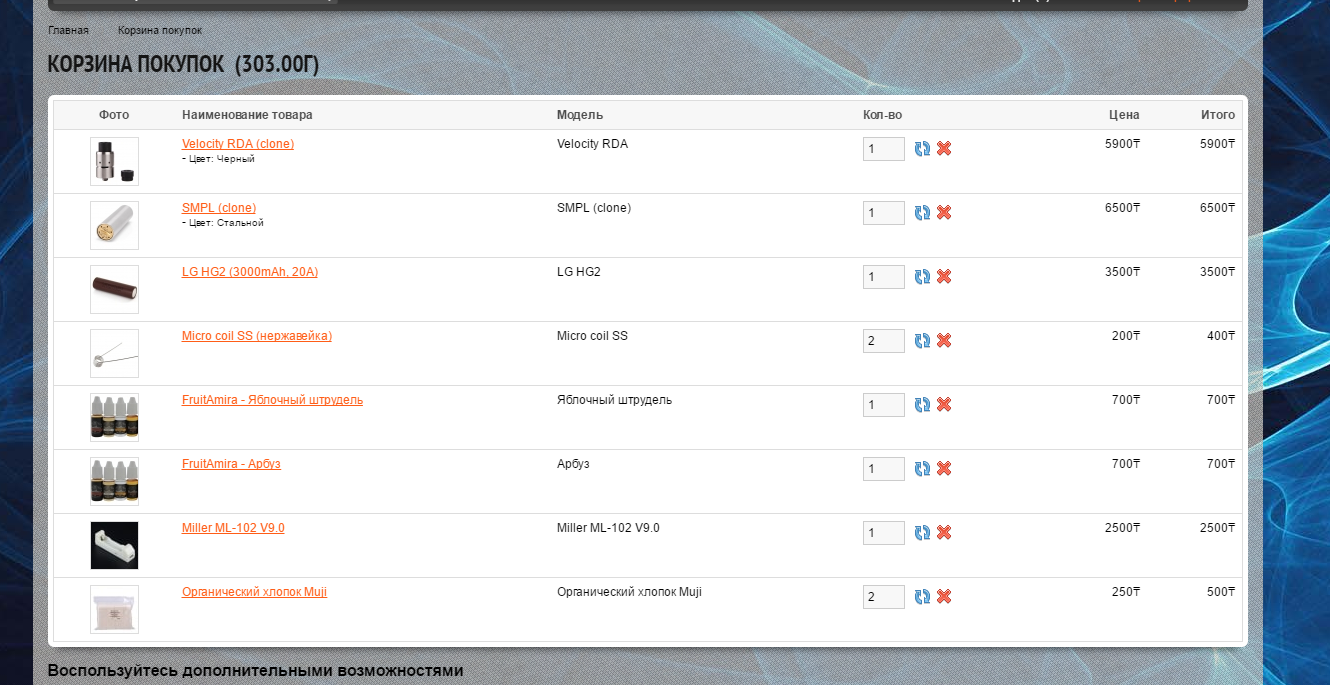The width and height of the screenshot is (1330, 685).
Task: Click the Цвет: Черный option text
Action: (218, 159)
